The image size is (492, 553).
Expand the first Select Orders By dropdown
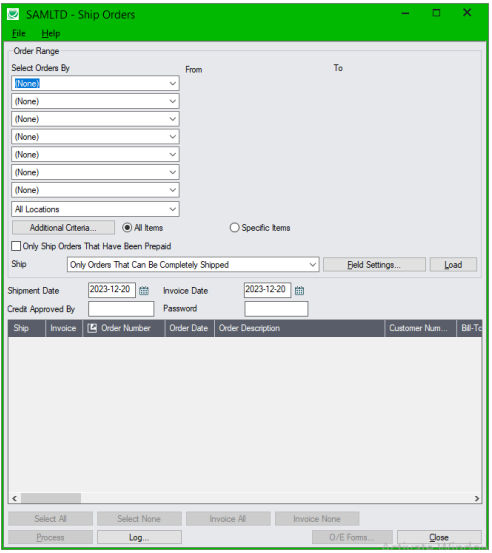172,84
